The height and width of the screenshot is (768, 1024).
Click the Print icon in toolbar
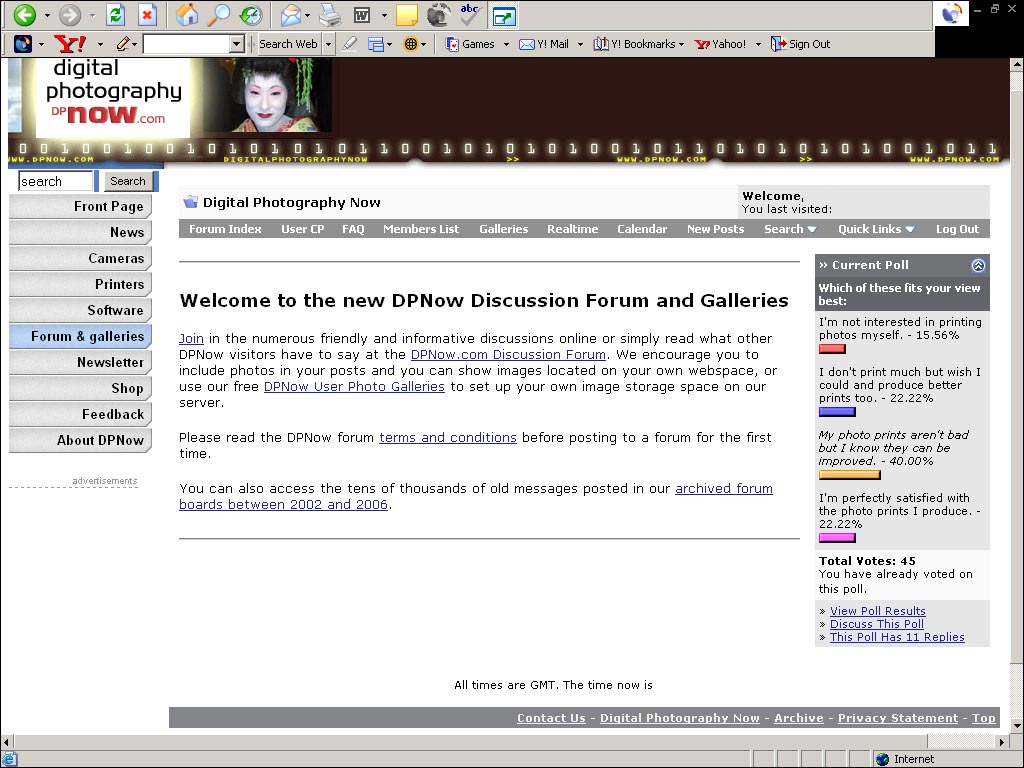click(x=330, y=15)
